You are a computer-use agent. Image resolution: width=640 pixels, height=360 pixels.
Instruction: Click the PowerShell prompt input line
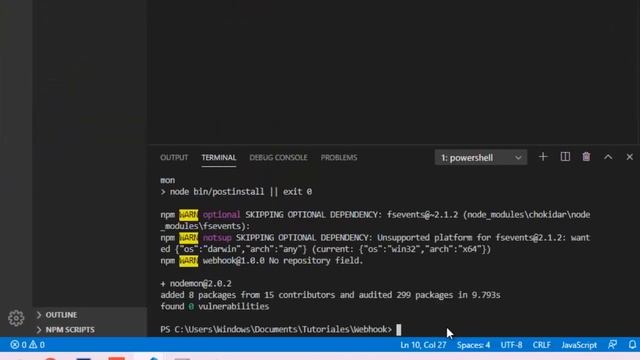point(281,329)
